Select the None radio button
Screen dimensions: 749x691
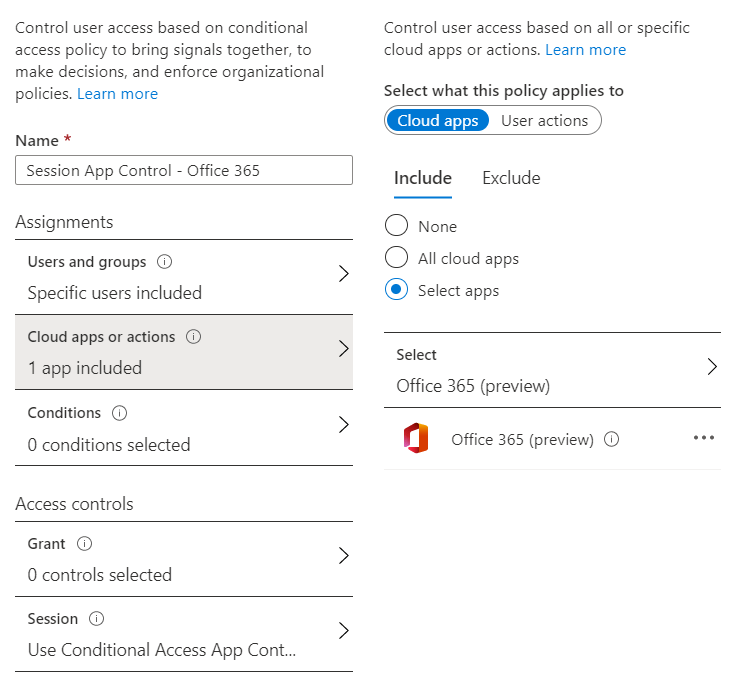397,226
